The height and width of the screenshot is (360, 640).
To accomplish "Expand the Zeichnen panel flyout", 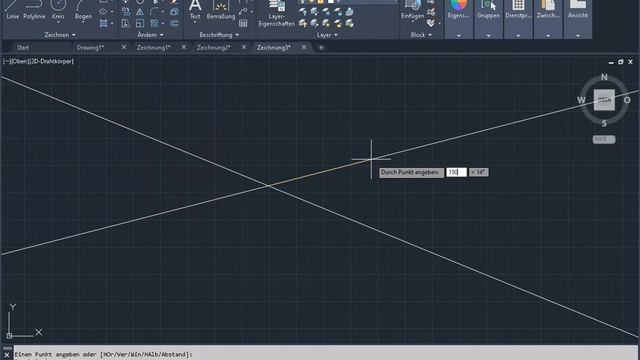I will [x=60, y=35].
